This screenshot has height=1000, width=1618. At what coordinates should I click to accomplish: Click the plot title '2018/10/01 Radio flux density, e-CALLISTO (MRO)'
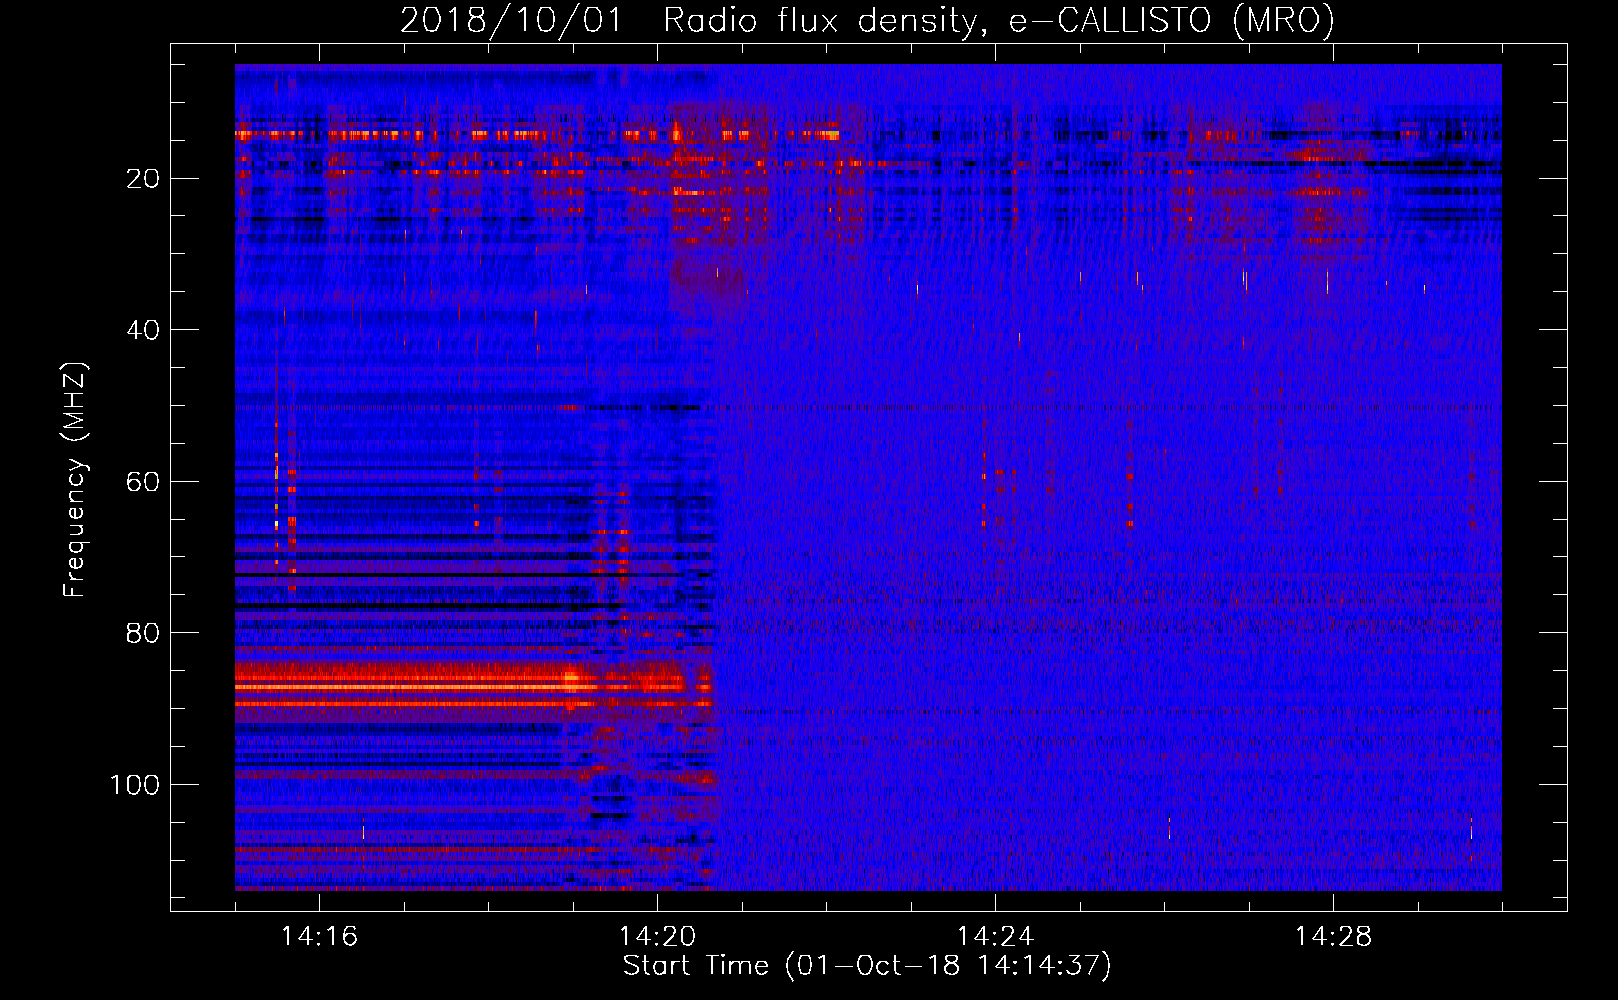pyautogui.click(x=867, y=21)
